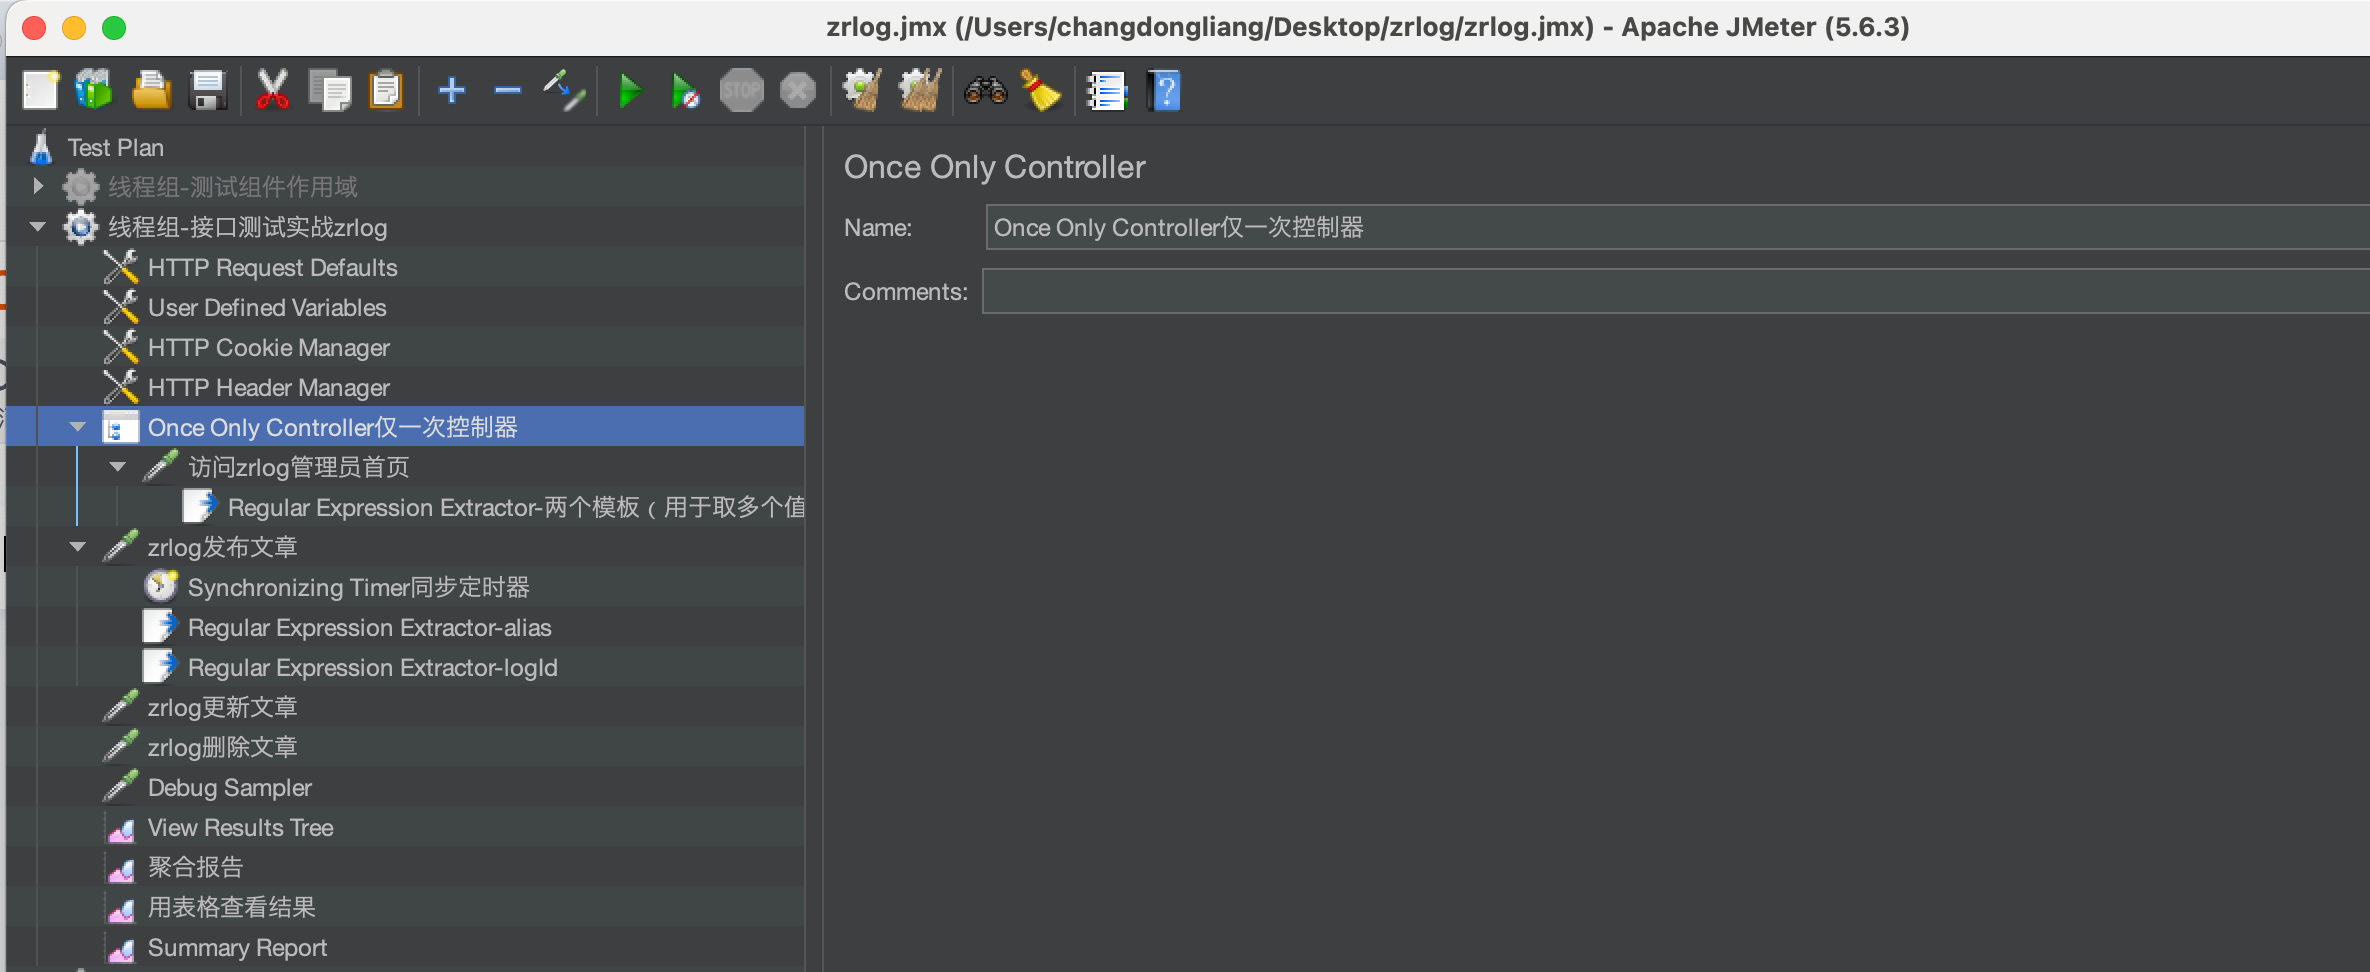Click the Toggle enable/disable icon
This screenshot has height=972, width=2370.
tap(564, 91)
